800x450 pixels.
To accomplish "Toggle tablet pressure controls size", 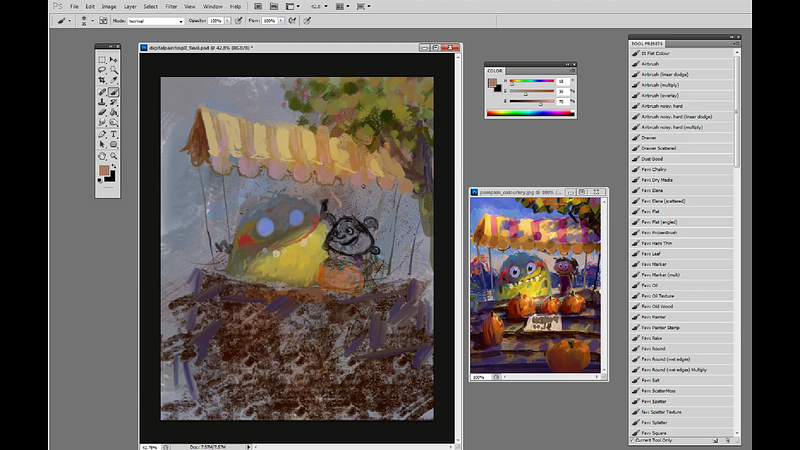I will coord(307,21).
